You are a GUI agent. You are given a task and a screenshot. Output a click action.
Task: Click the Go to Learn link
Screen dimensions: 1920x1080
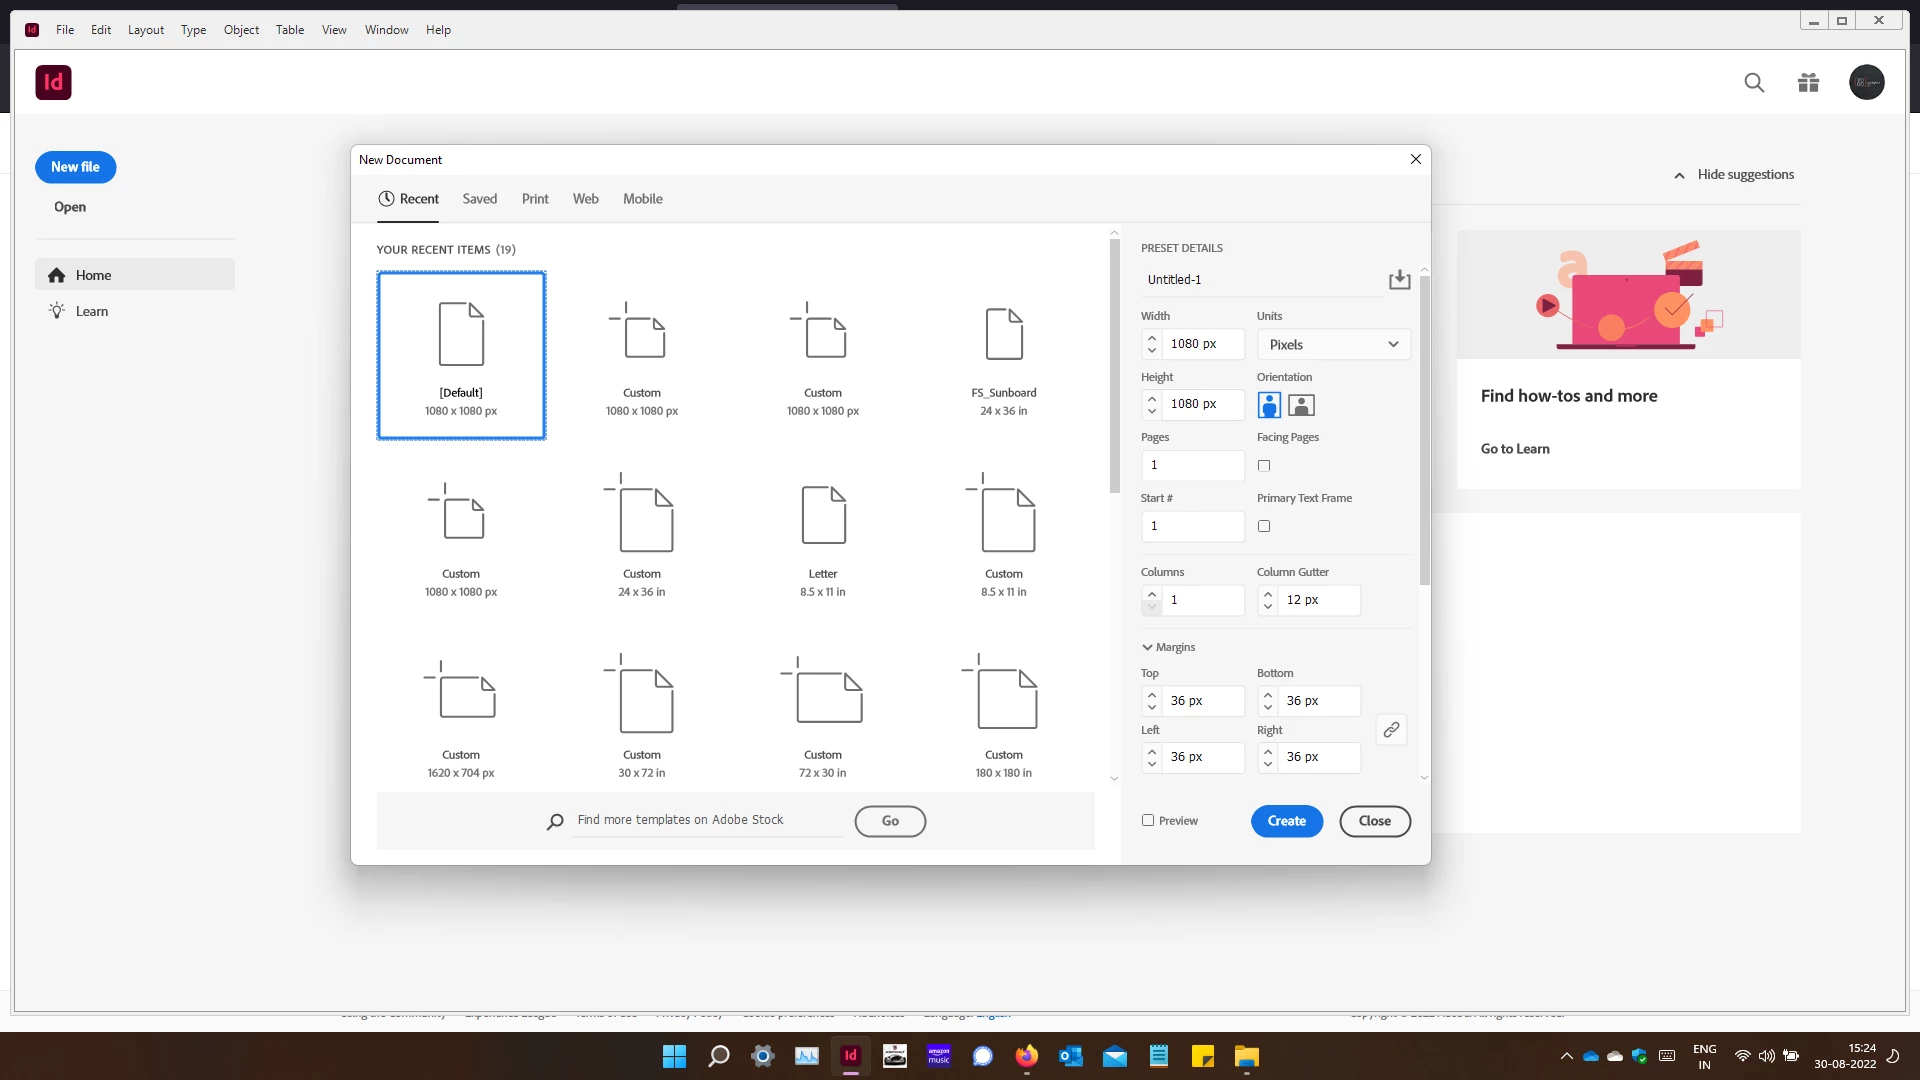click(1515, 449)
